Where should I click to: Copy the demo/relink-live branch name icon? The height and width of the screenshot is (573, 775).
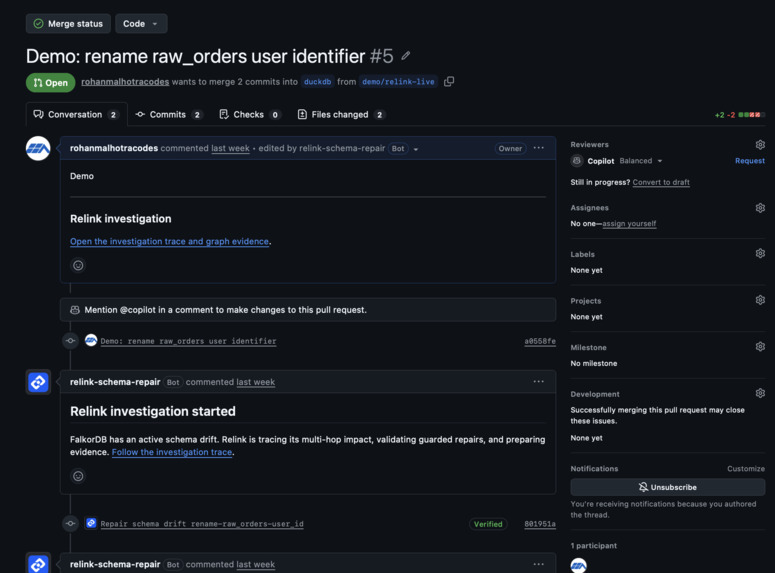(449, 82)
